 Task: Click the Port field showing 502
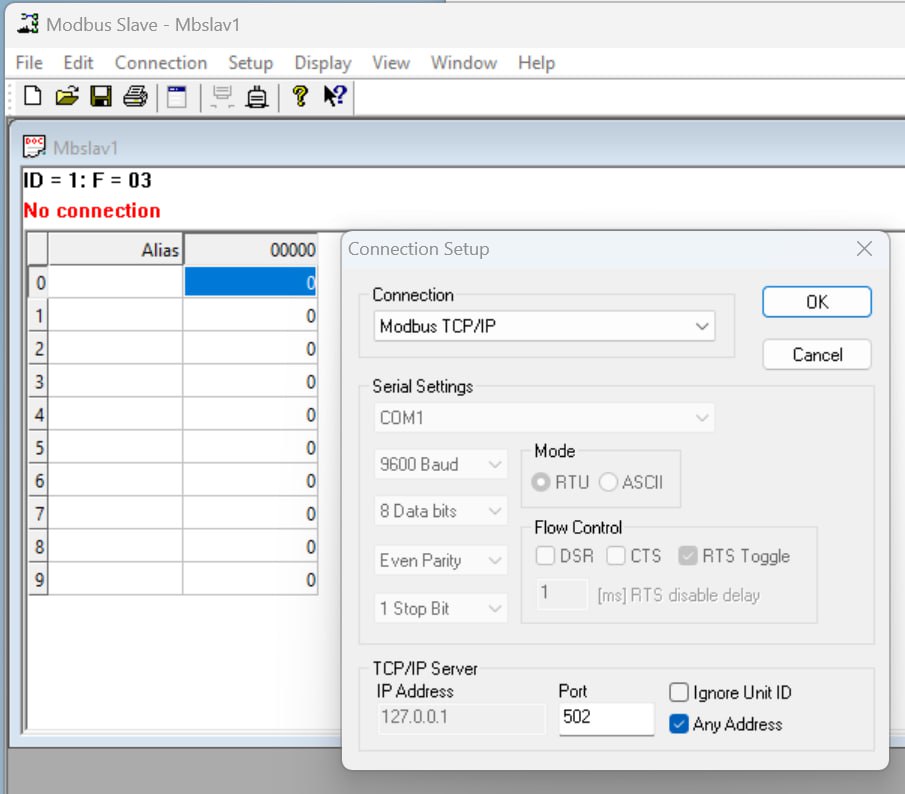pyautogui.click(x=607, y=718)
